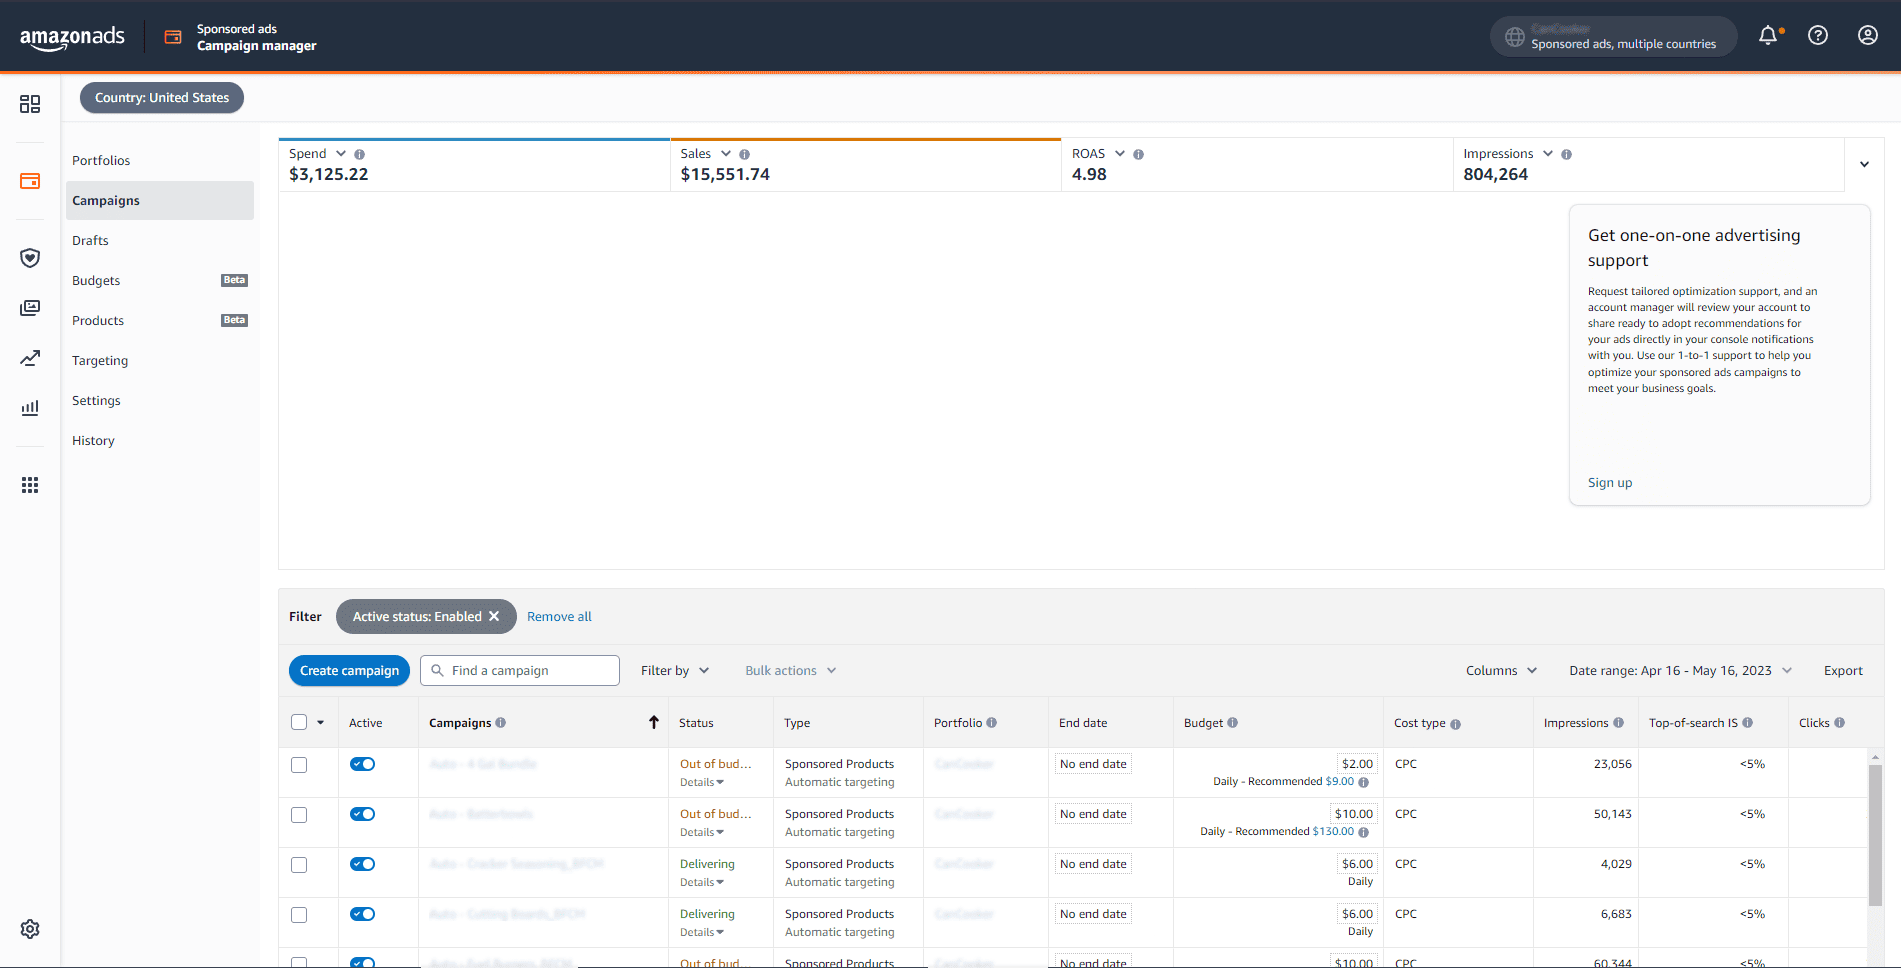Image resolution: width=1901 pixels, height=968 pixels.
Task: Click the sort arrow in Campaigns column
Action: click(654, 722)
